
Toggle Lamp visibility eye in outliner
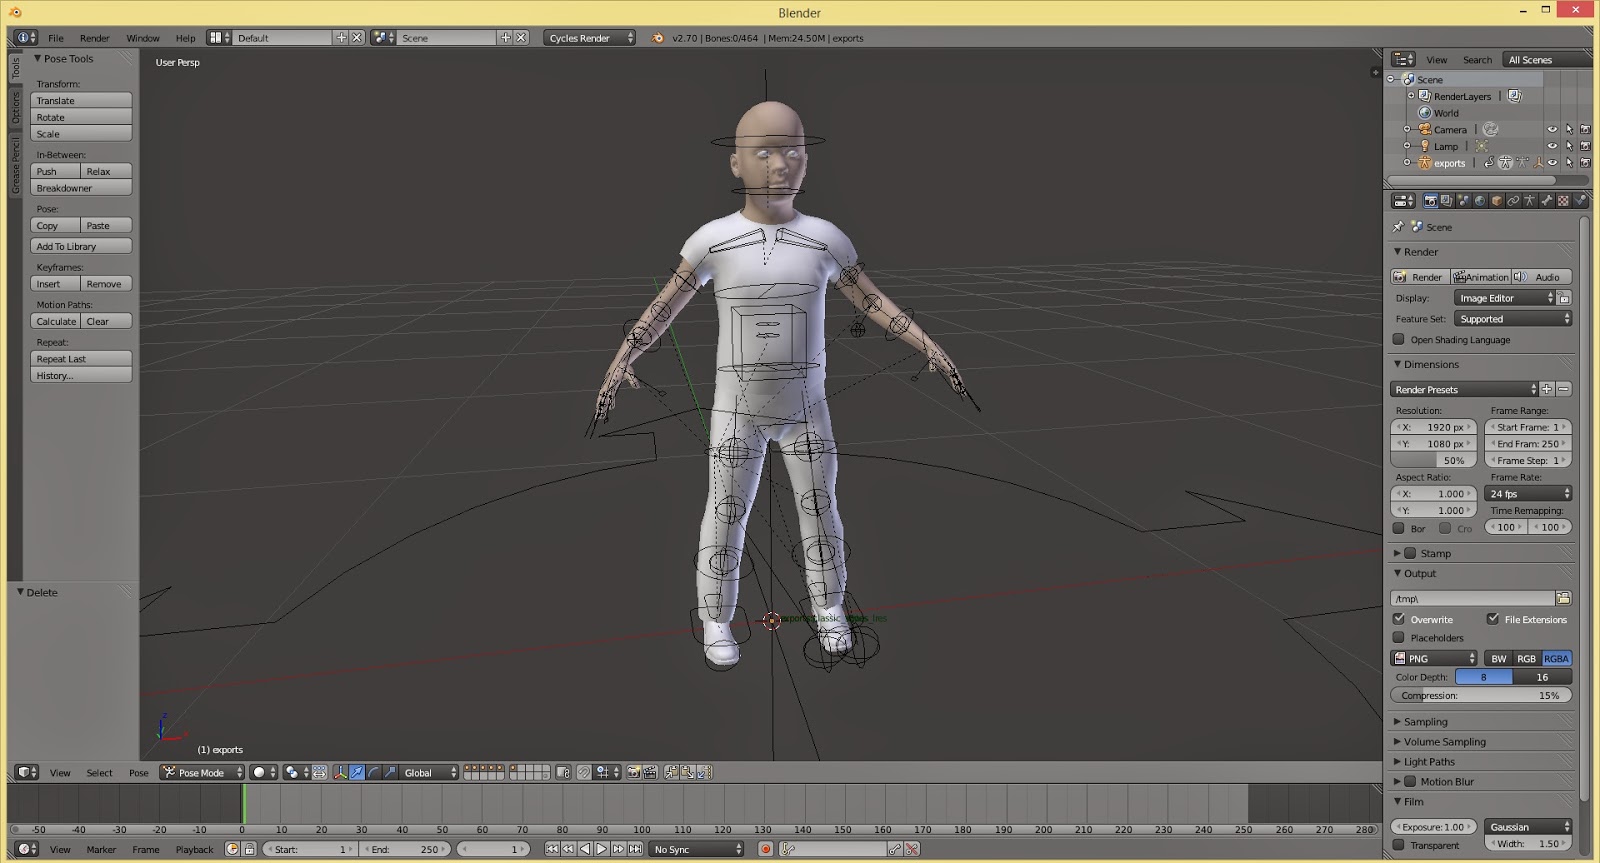click(1552, 147)
